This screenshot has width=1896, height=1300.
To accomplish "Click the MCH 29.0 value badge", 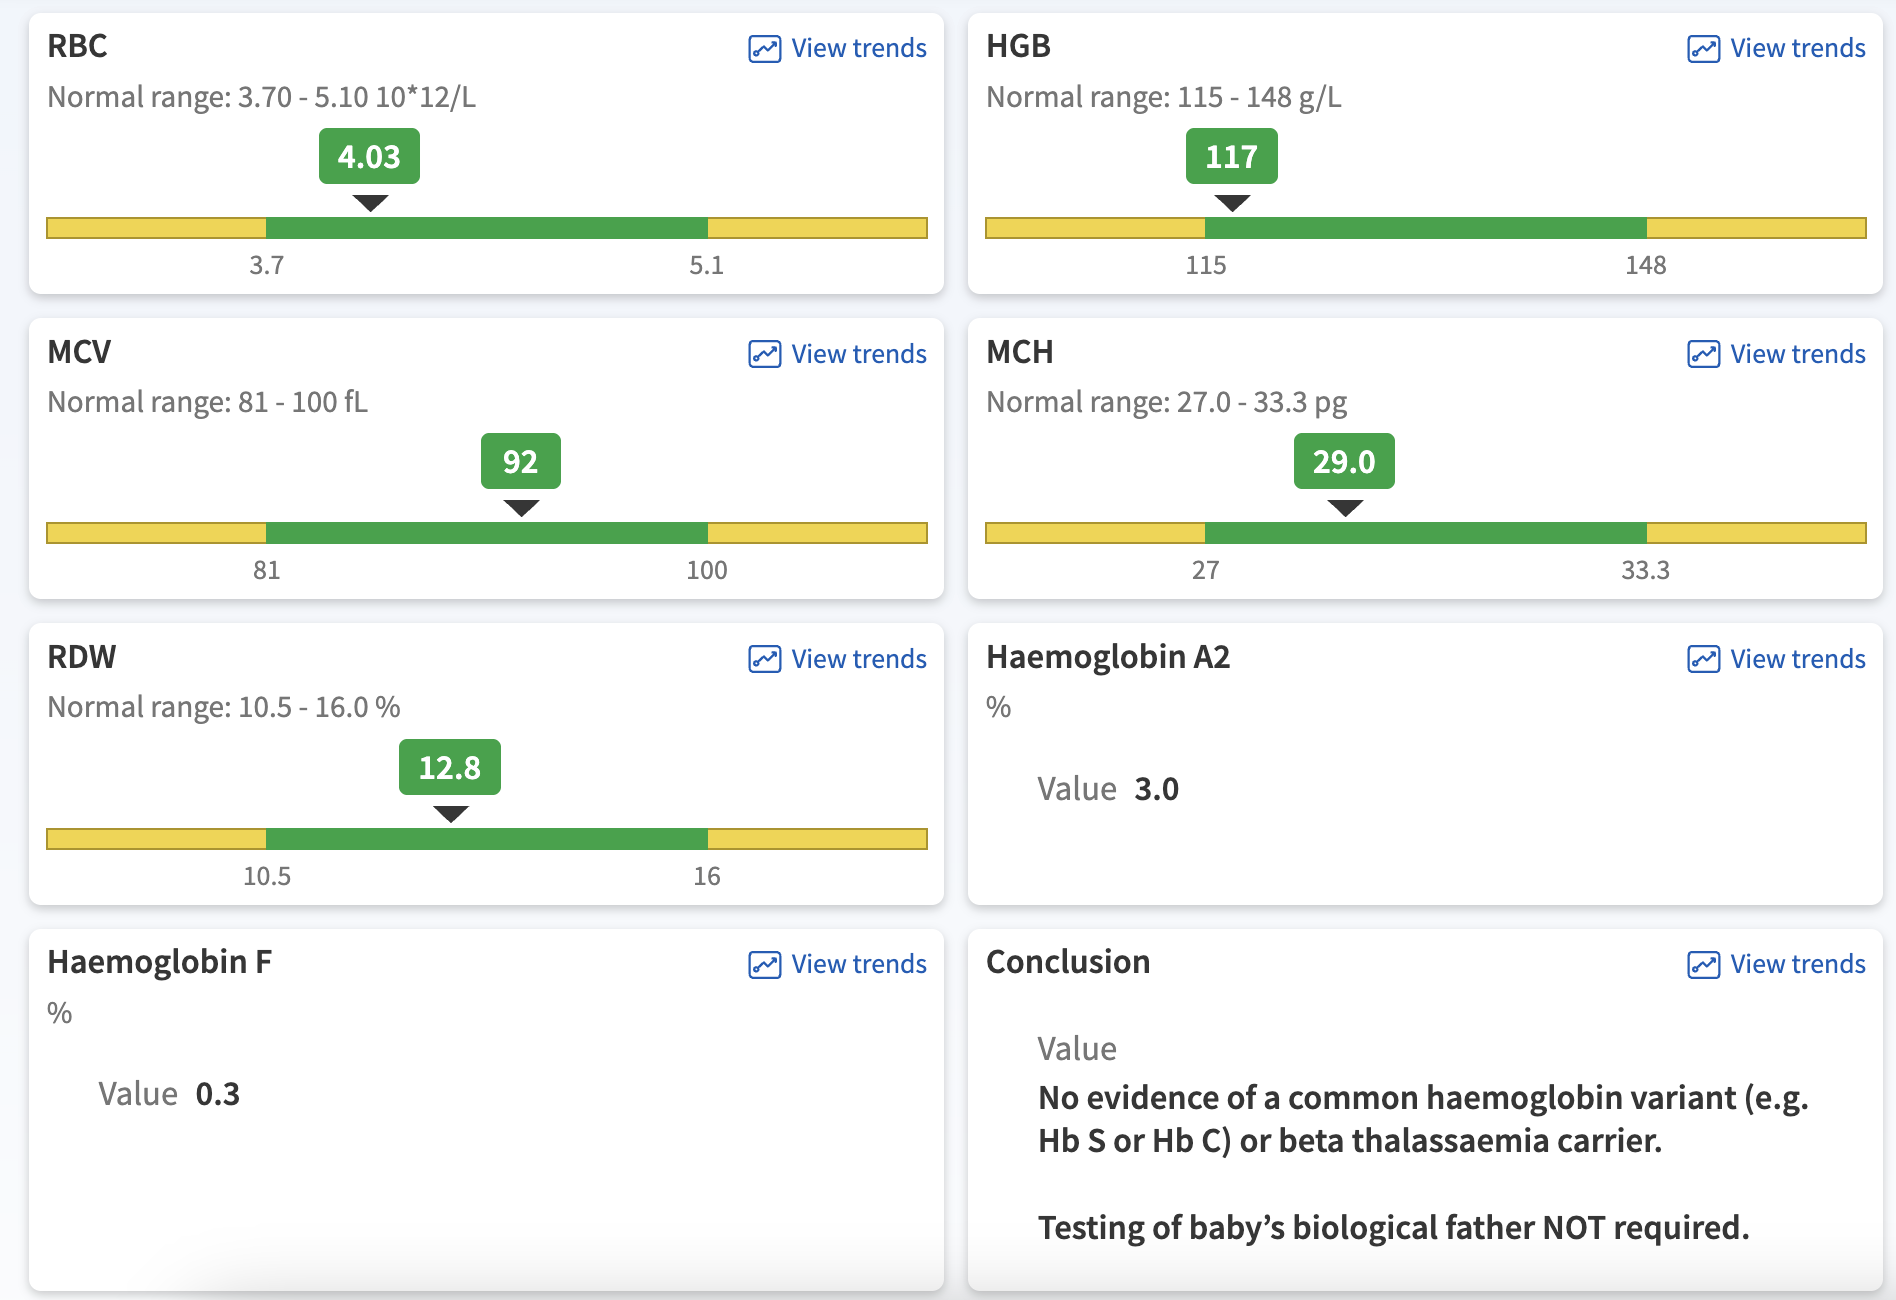I will 1343,462.
